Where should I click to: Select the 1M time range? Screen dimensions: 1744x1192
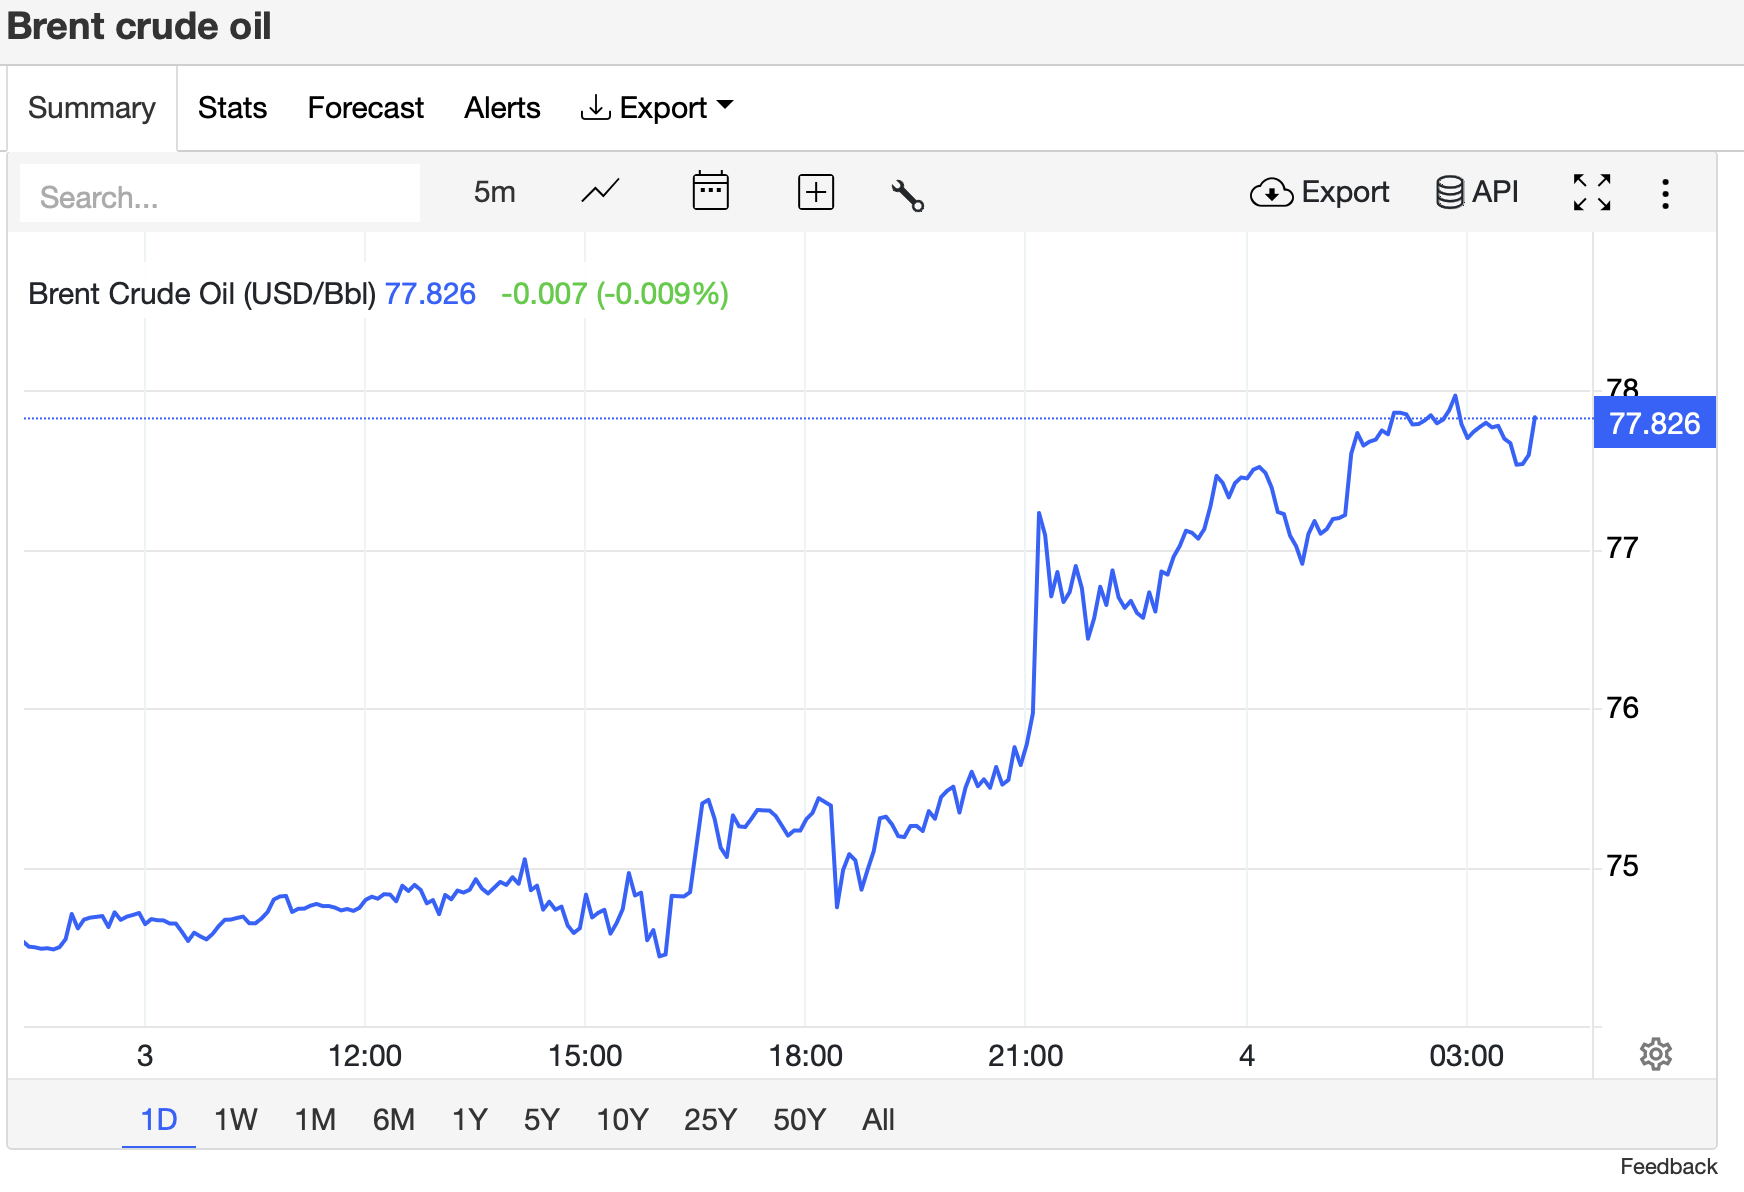[315, 1119]
